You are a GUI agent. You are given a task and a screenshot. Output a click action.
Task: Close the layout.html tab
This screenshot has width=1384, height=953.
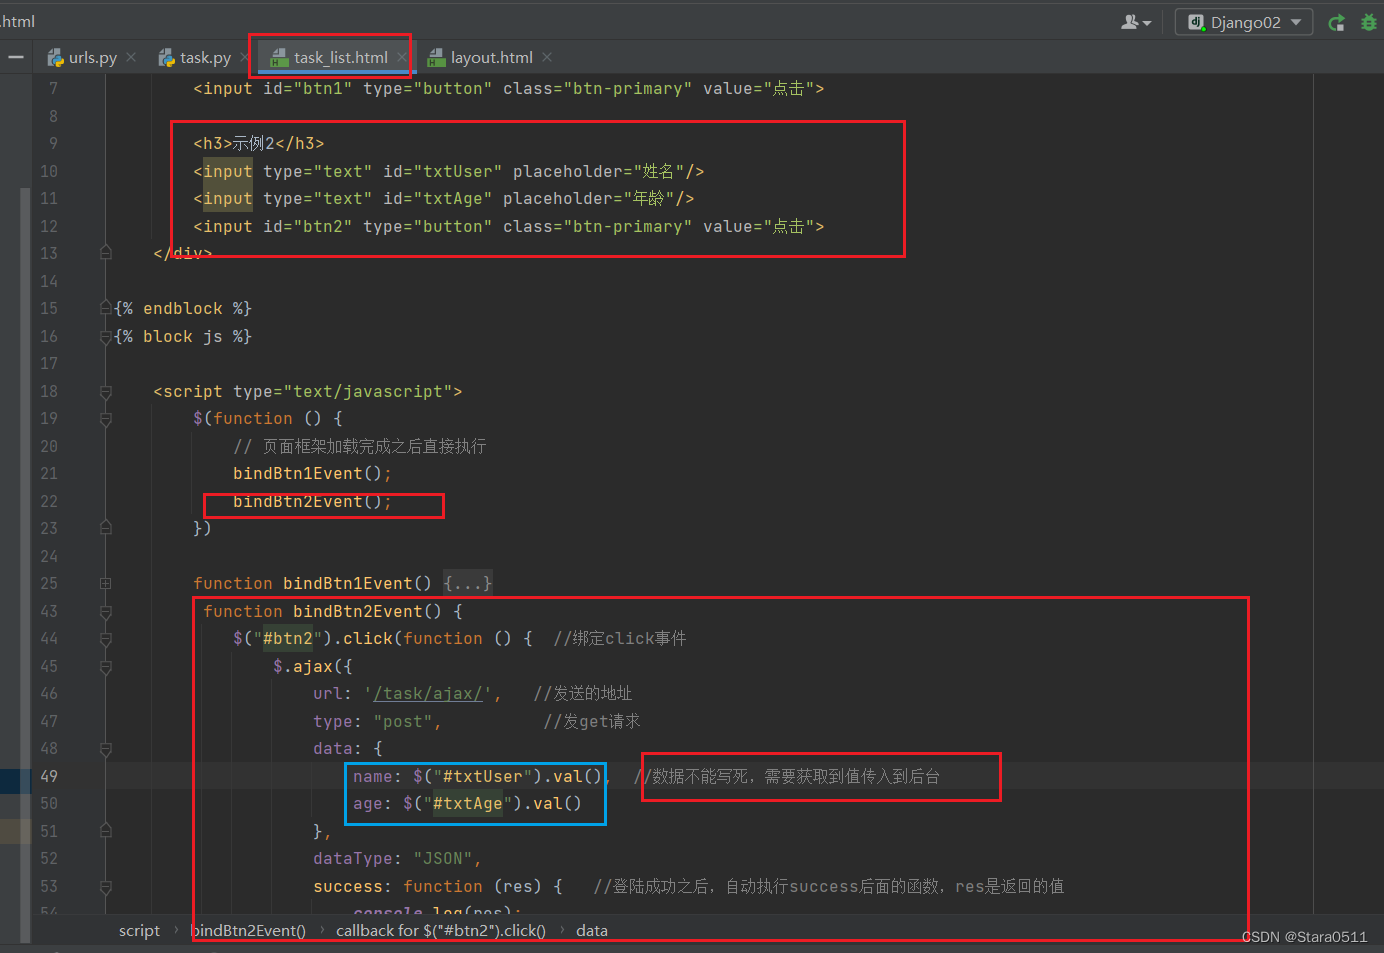(x=547, y=57)
